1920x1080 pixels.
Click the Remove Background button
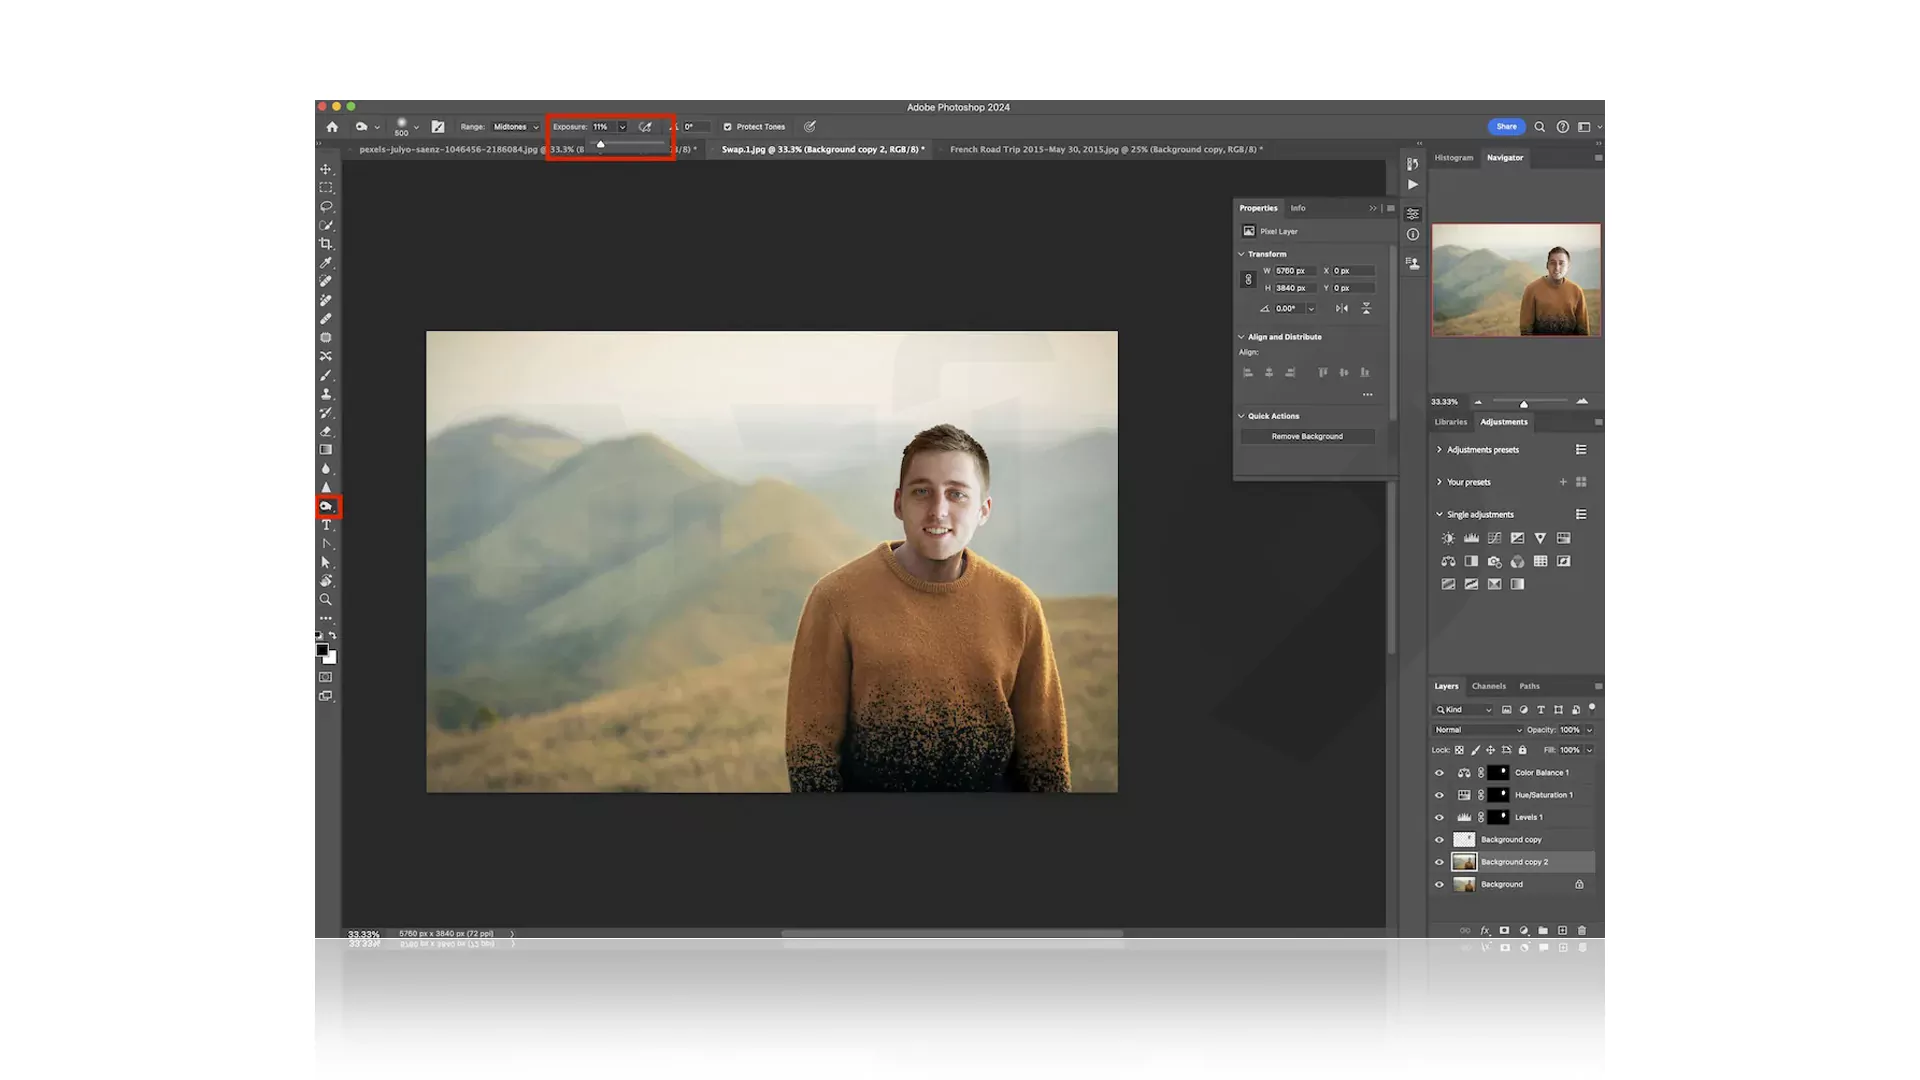1307,436
